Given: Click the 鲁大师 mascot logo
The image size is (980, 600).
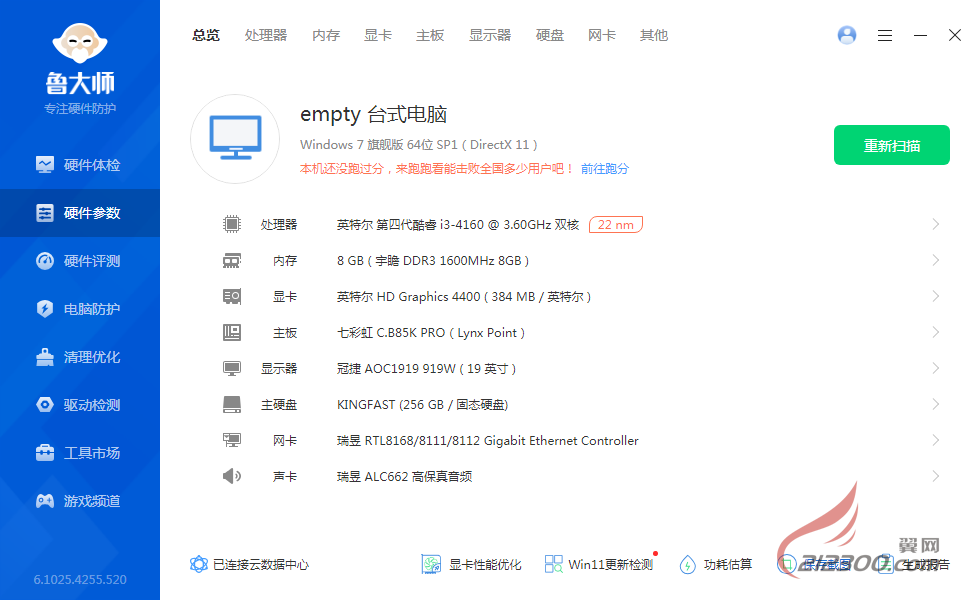Looking at the screenshot, I should tap(80, 42).
